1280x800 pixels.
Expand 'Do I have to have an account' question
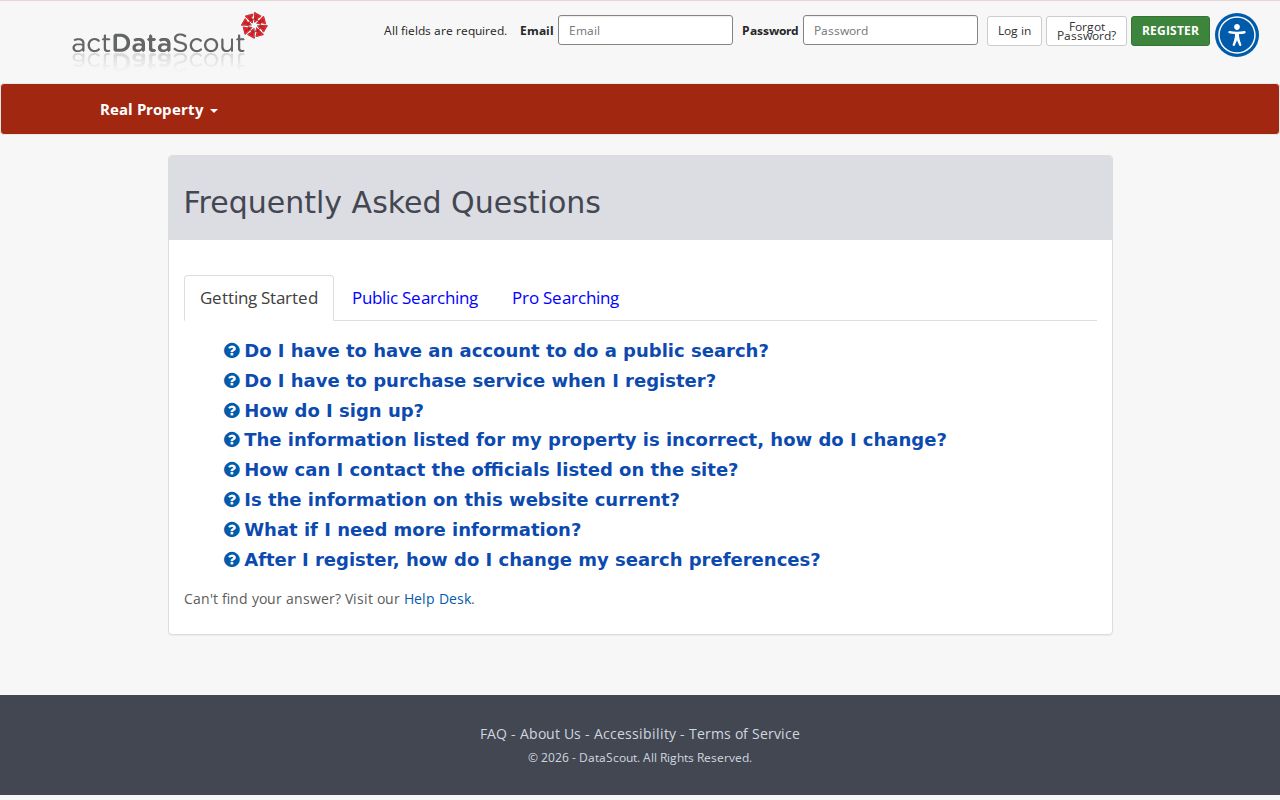(506, 351)
